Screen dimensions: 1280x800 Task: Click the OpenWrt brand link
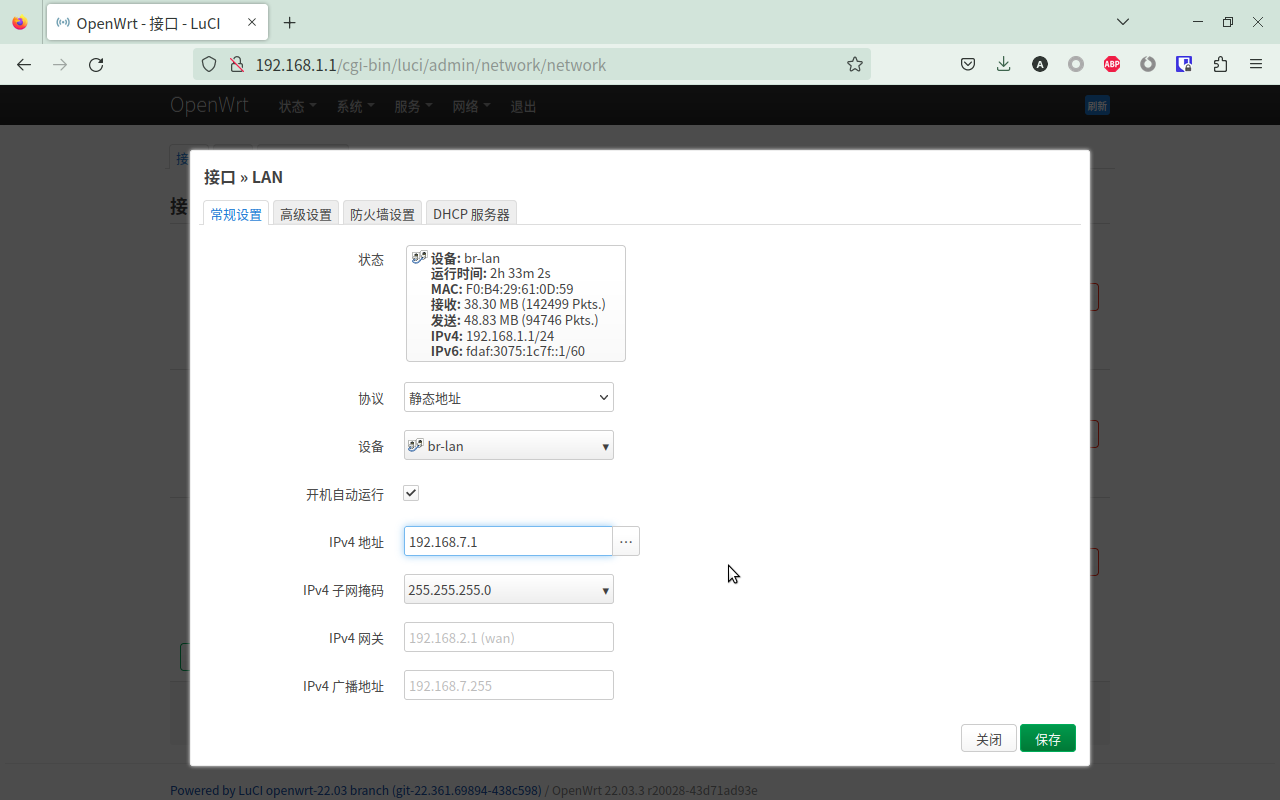pyautogui.click(x=209, y=105)
